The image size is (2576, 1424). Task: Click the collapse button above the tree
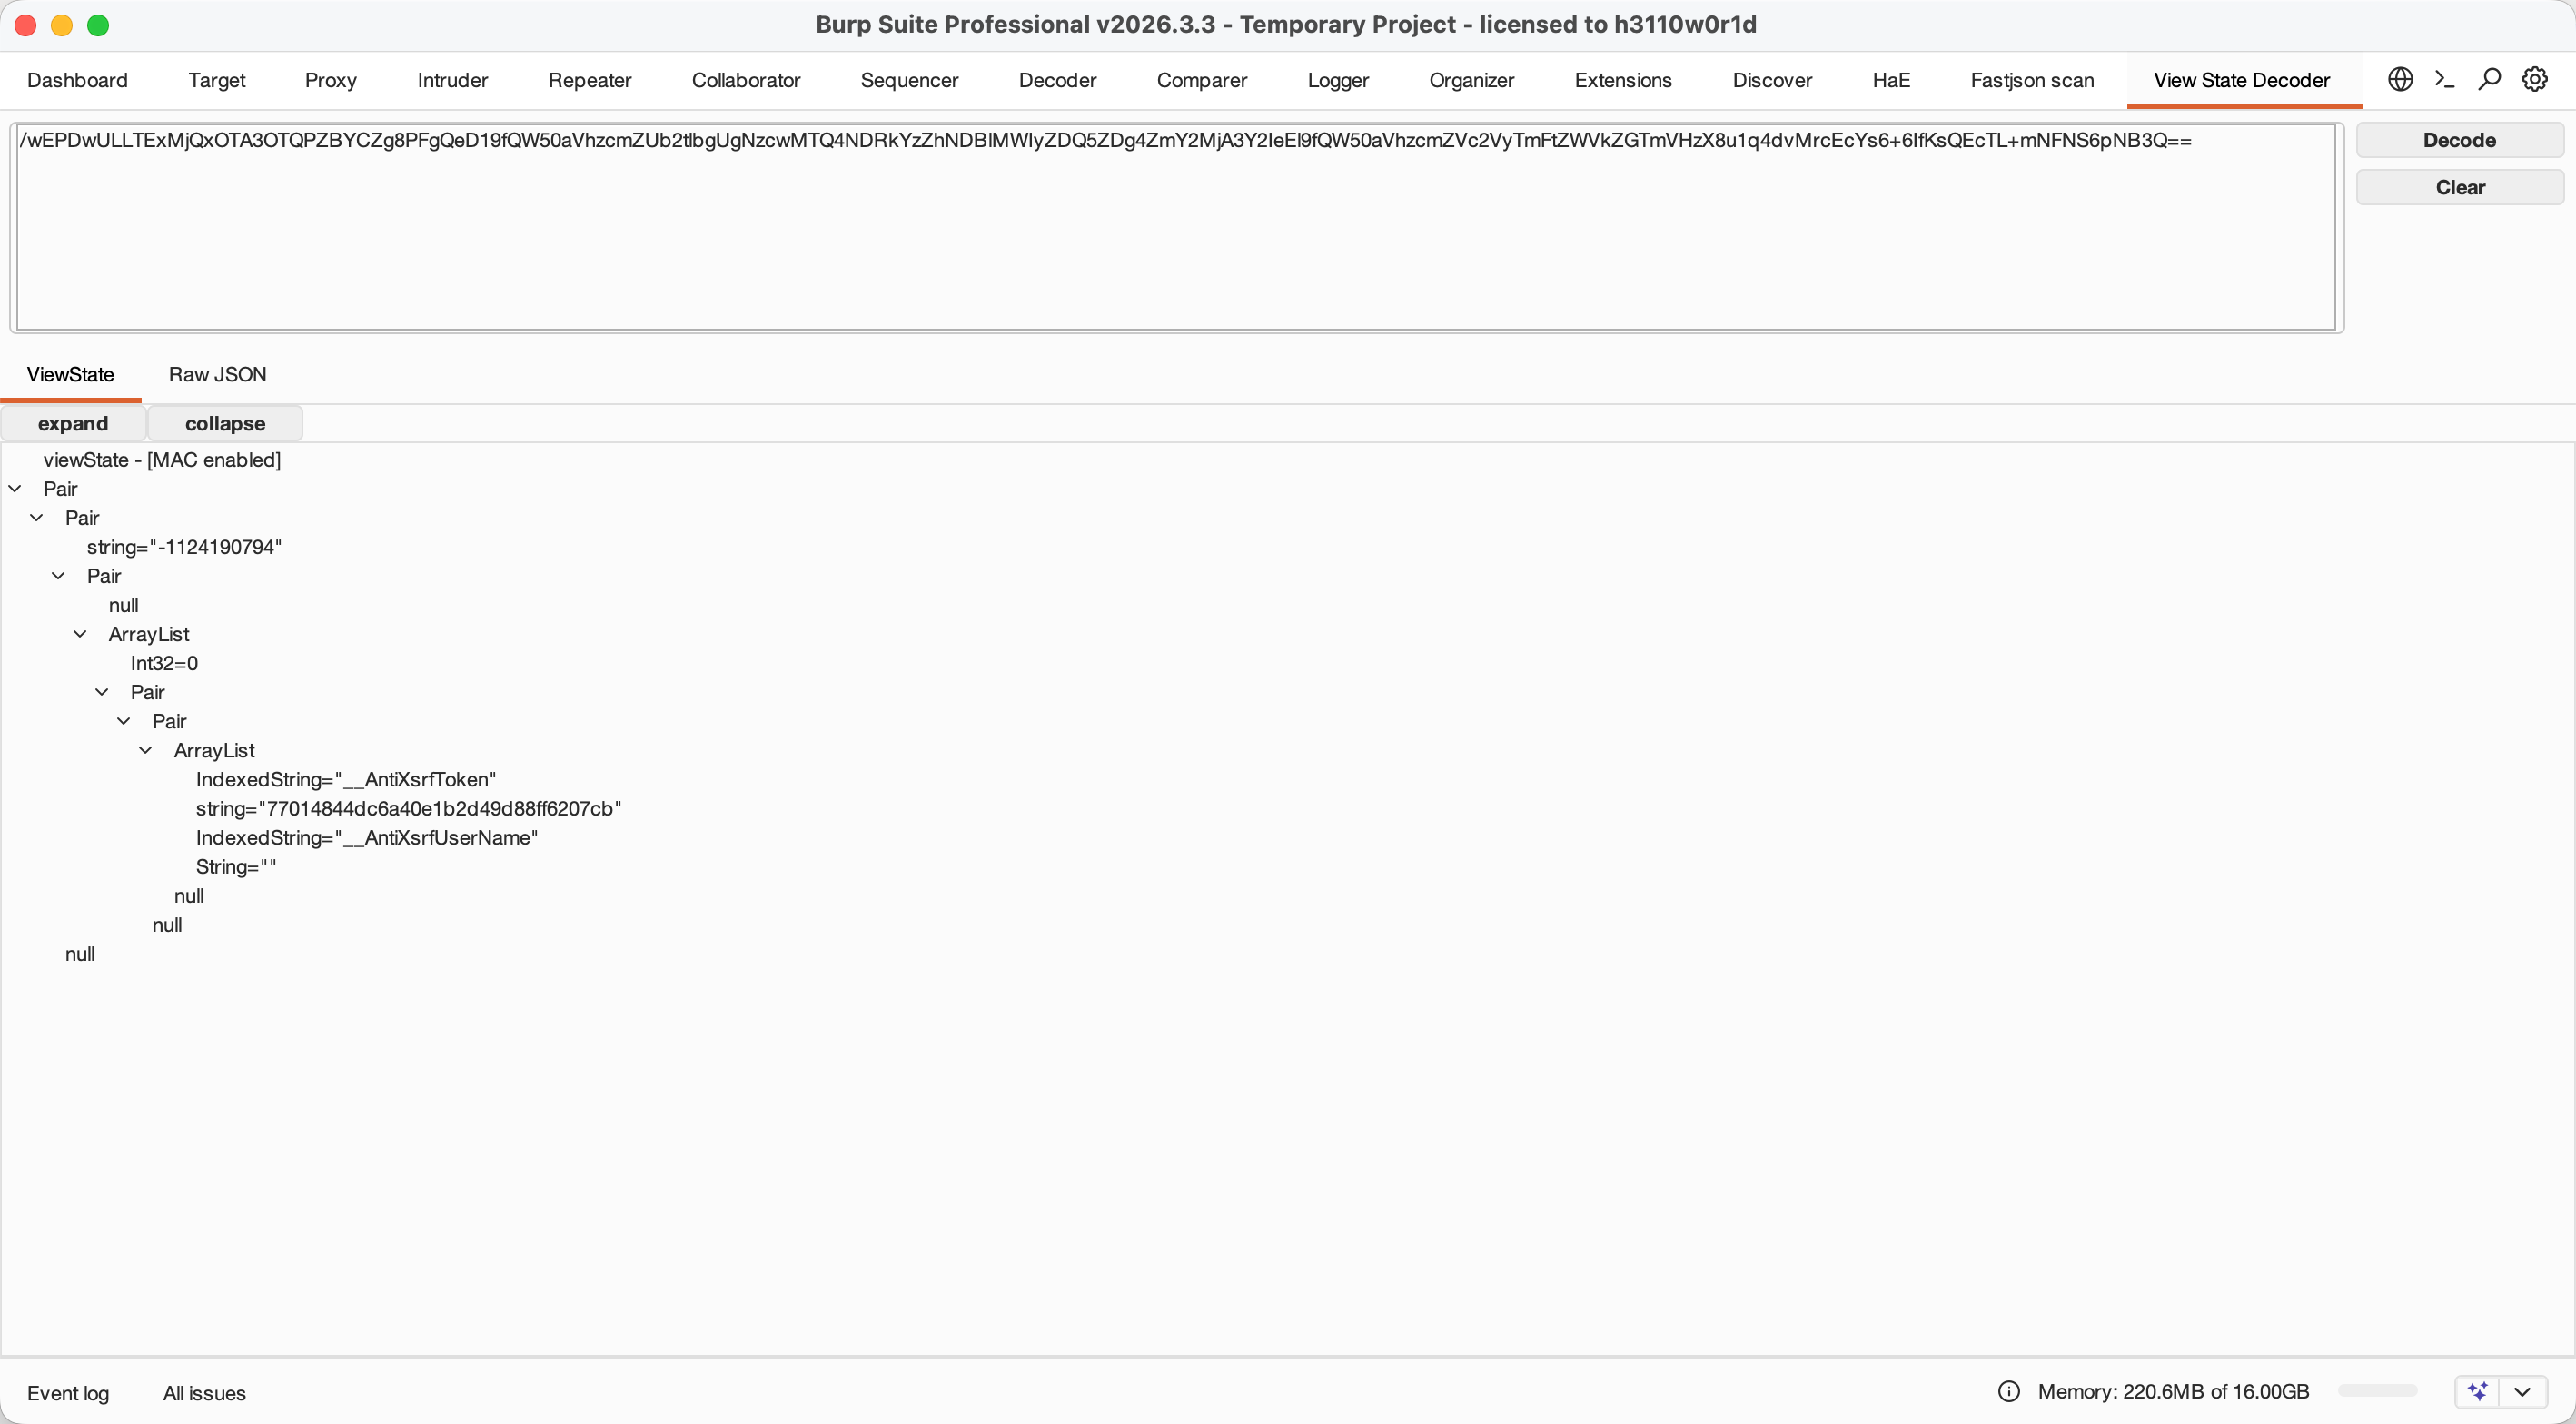pos(225,423)
